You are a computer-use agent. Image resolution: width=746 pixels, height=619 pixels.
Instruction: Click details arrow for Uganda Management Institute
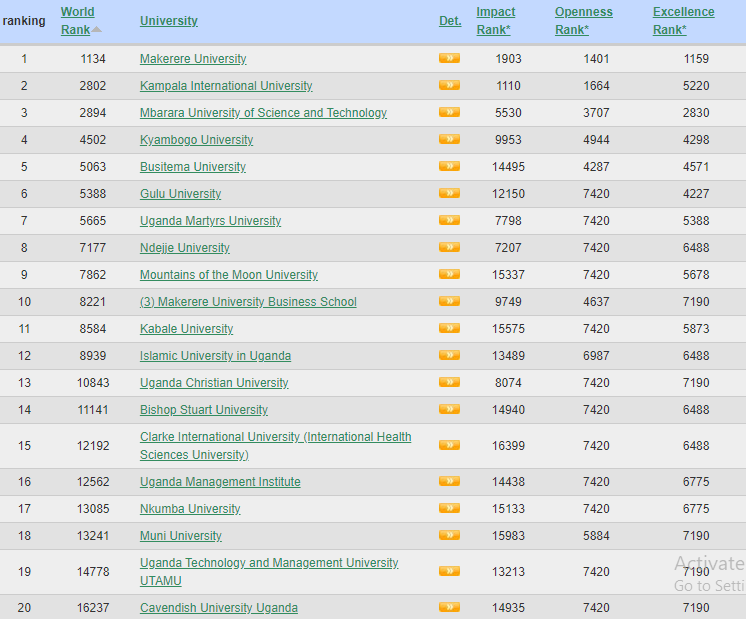(449, 481)
